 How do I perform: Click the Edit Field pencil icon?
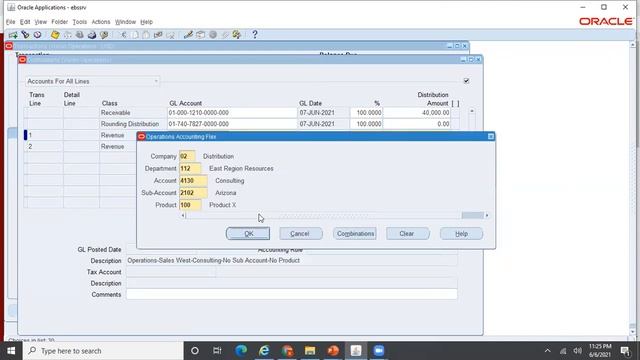(188, 35)
